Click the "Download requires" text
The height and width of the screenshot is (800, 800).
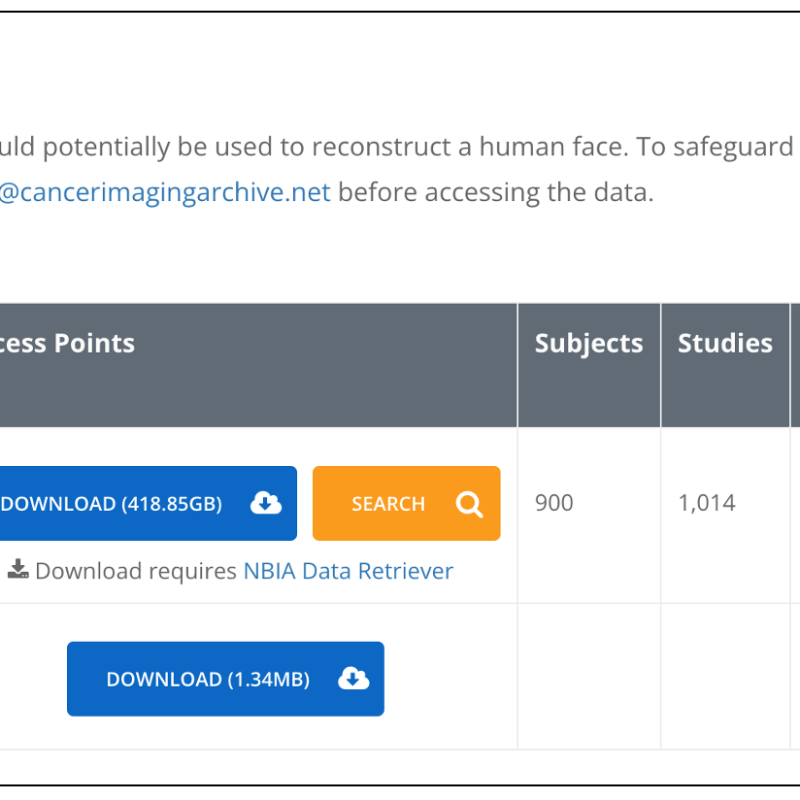[136, 571]
